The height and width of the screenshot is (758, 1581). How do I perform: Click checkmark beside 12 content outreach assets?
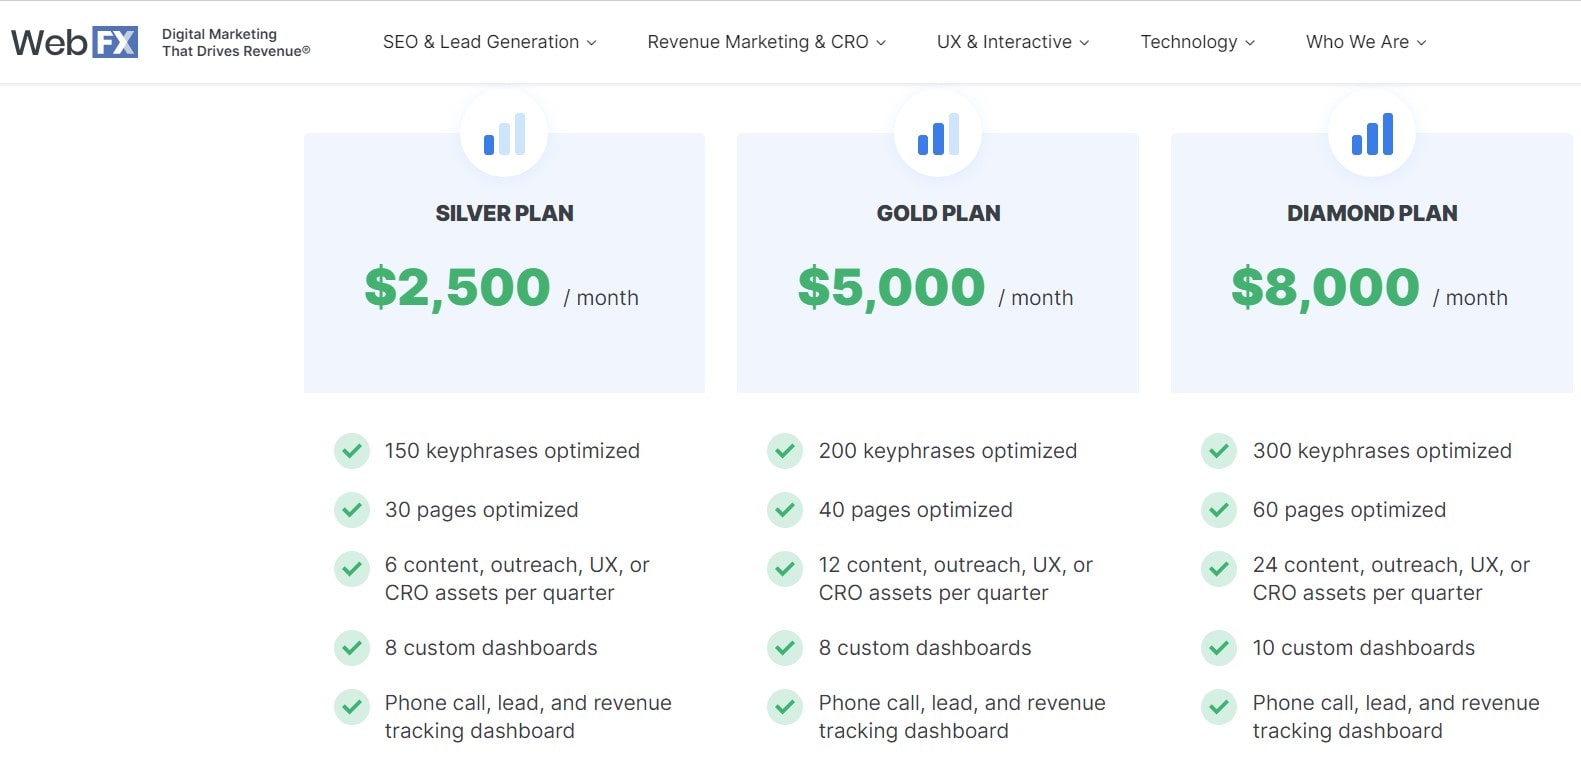point(785,569)
